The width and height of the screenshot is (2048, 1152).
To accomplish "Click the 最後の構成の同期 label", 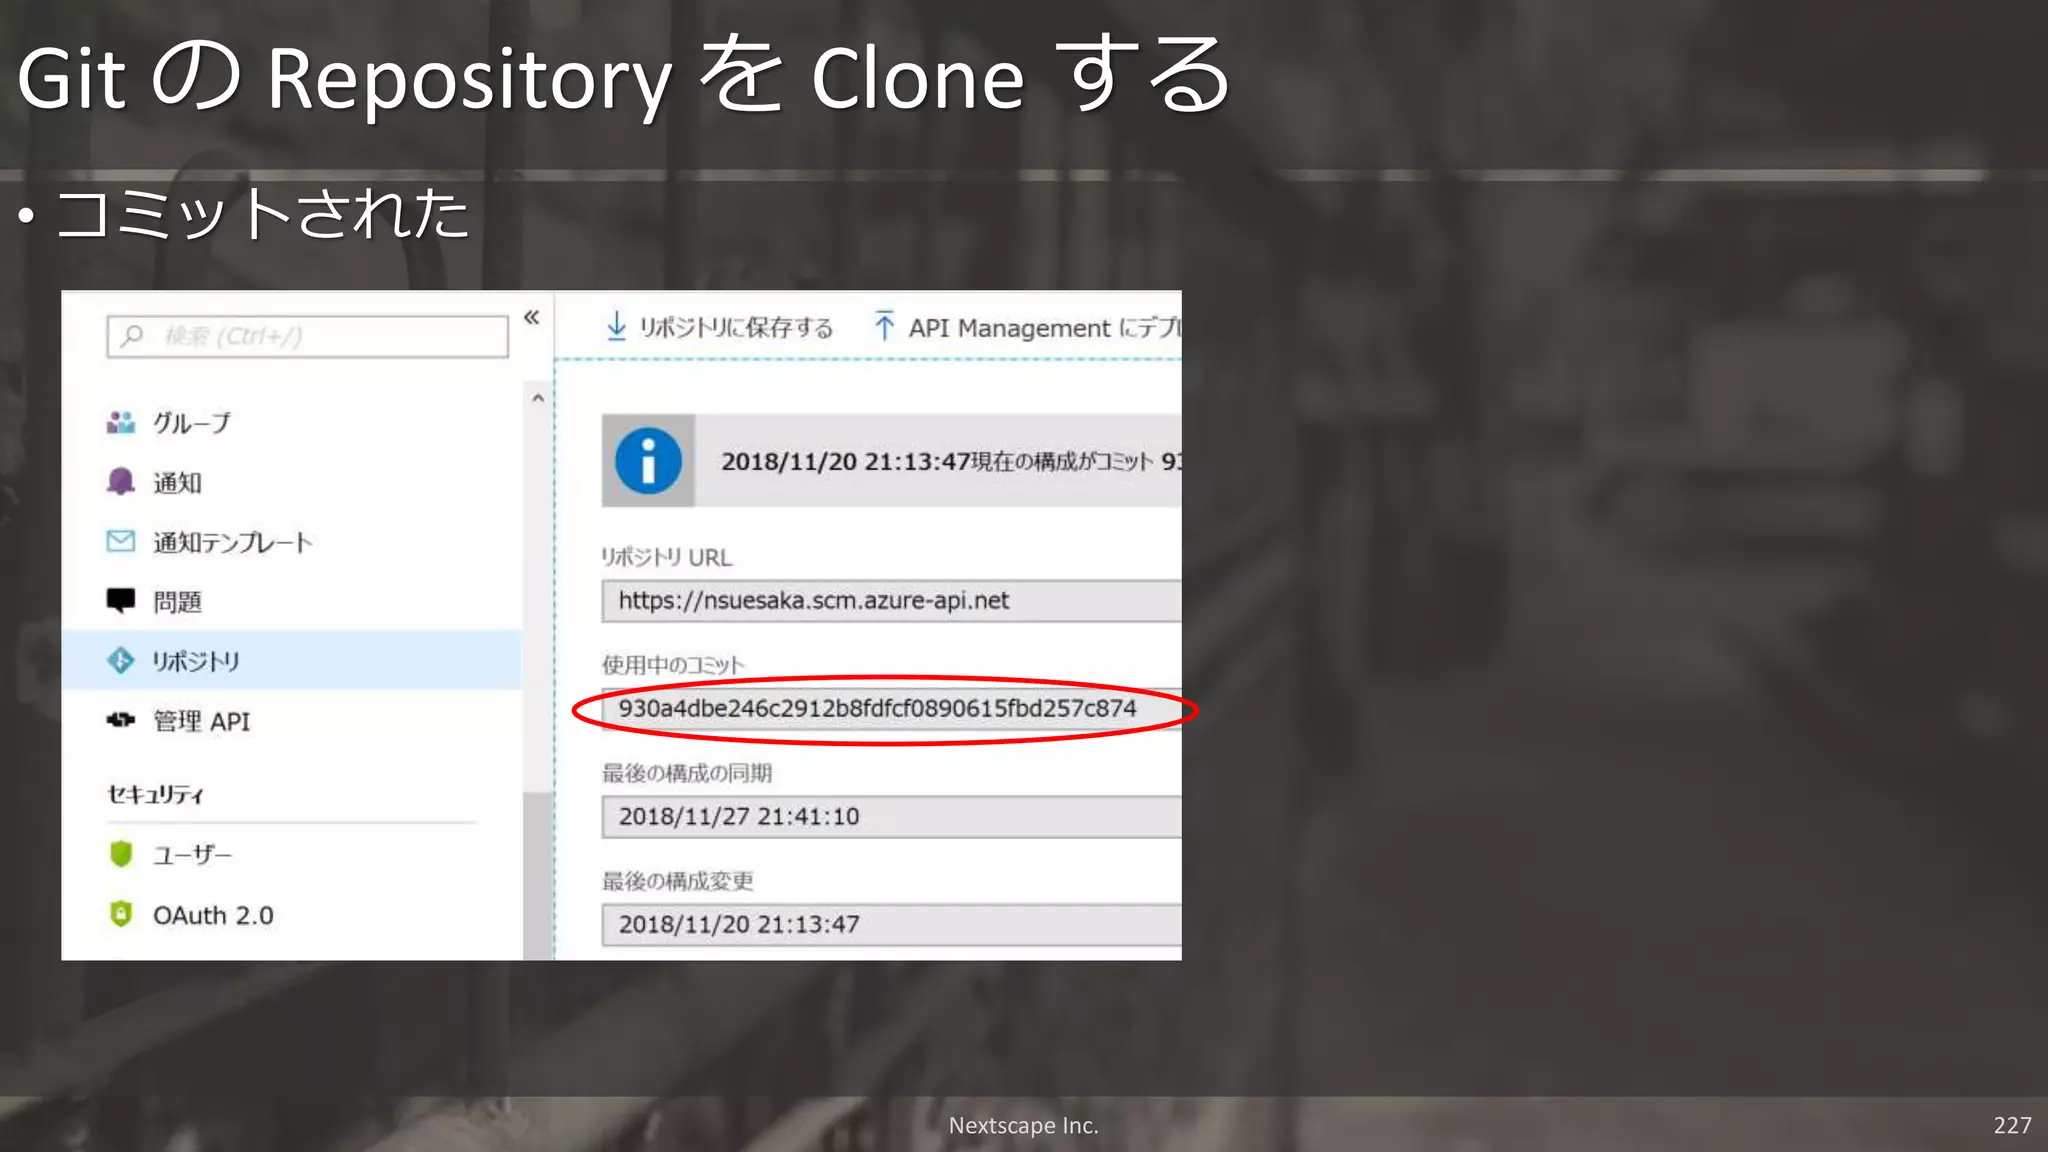I will click(687, 773).
